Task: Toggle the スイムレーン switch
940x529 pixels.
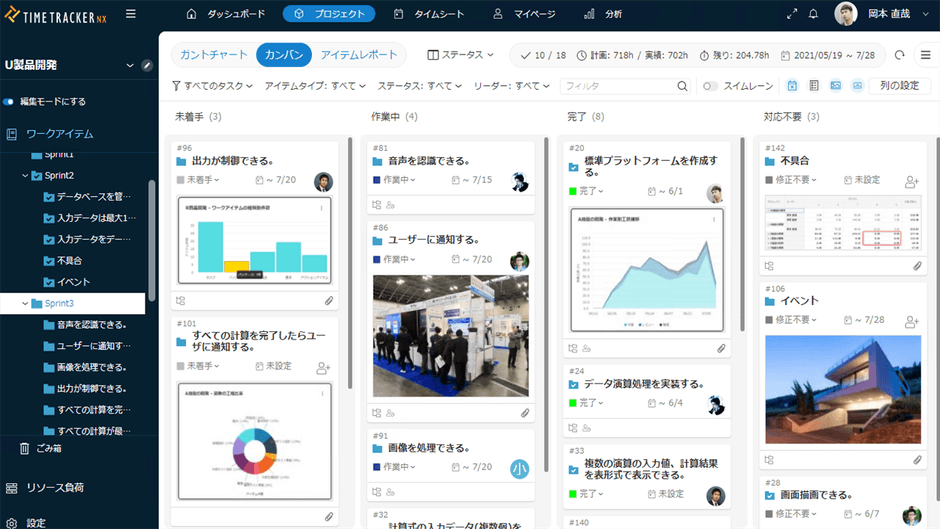Action: (x=710, y=86)
